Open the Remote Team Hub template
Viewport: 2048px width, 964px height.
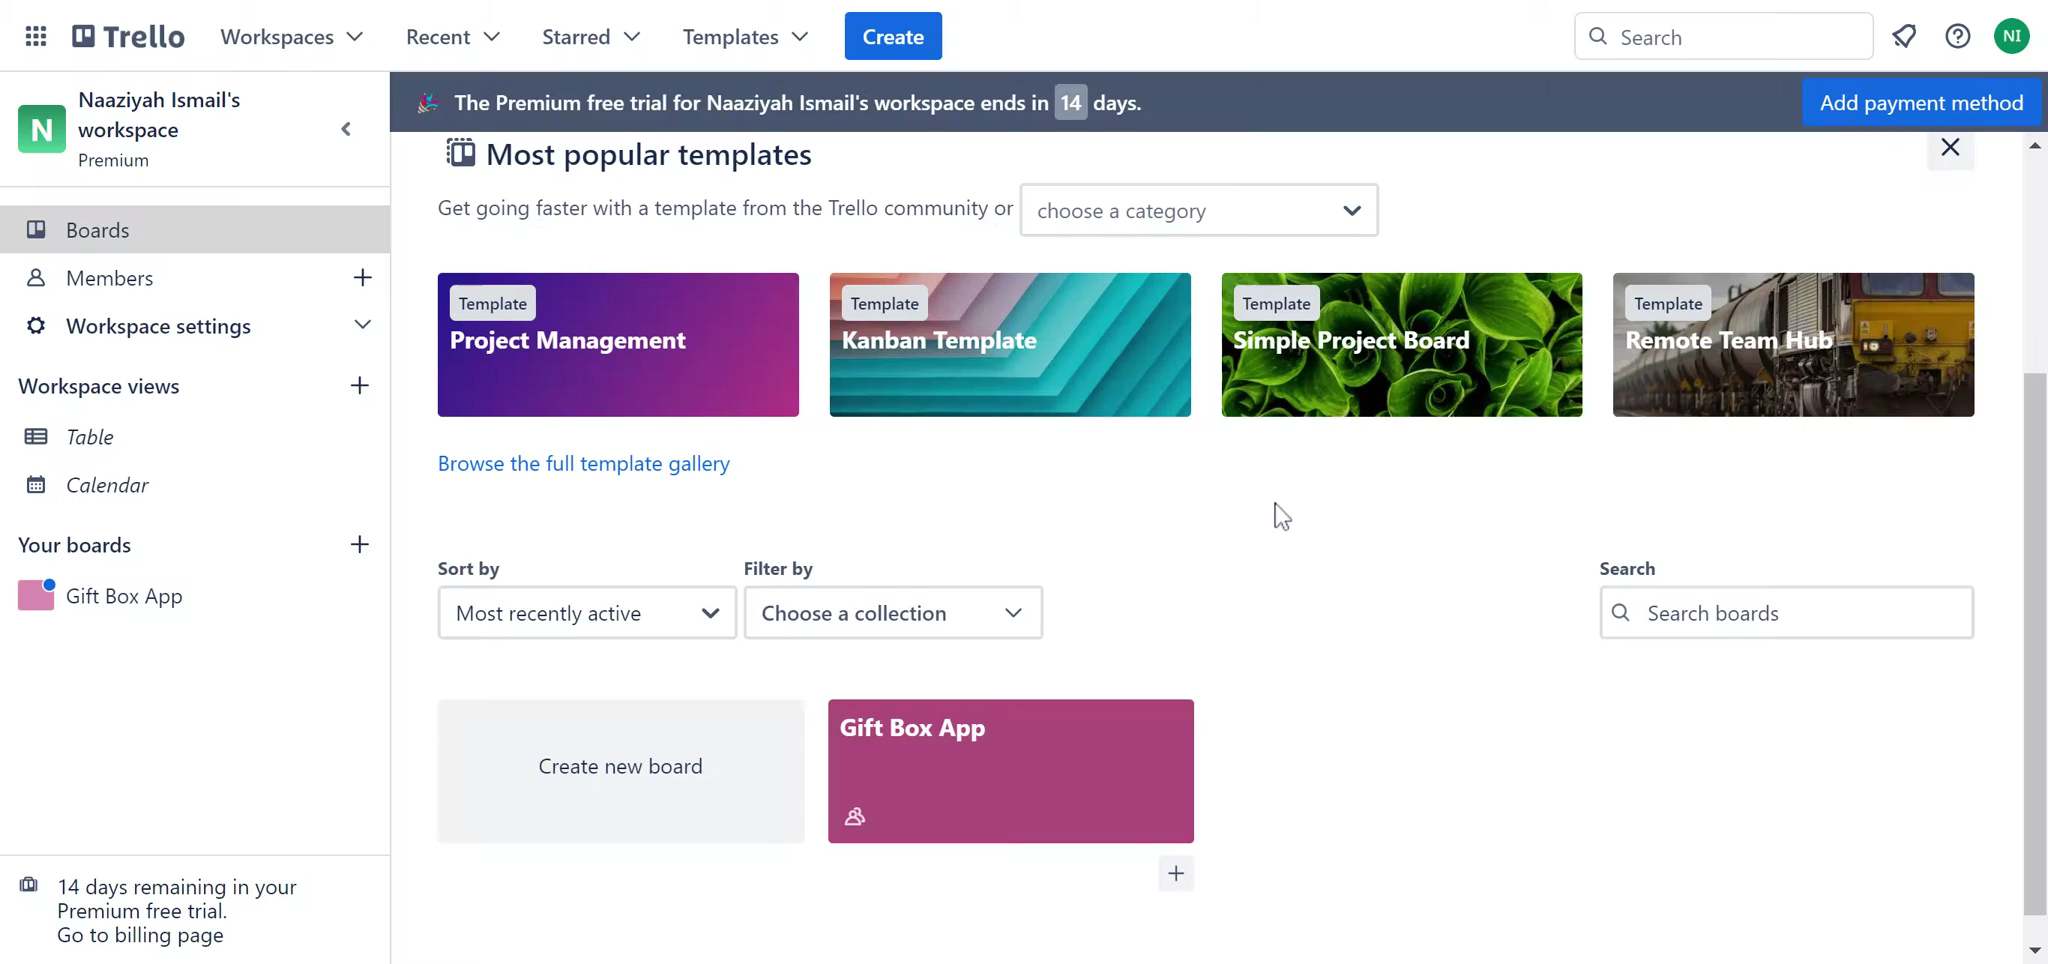1794,345
